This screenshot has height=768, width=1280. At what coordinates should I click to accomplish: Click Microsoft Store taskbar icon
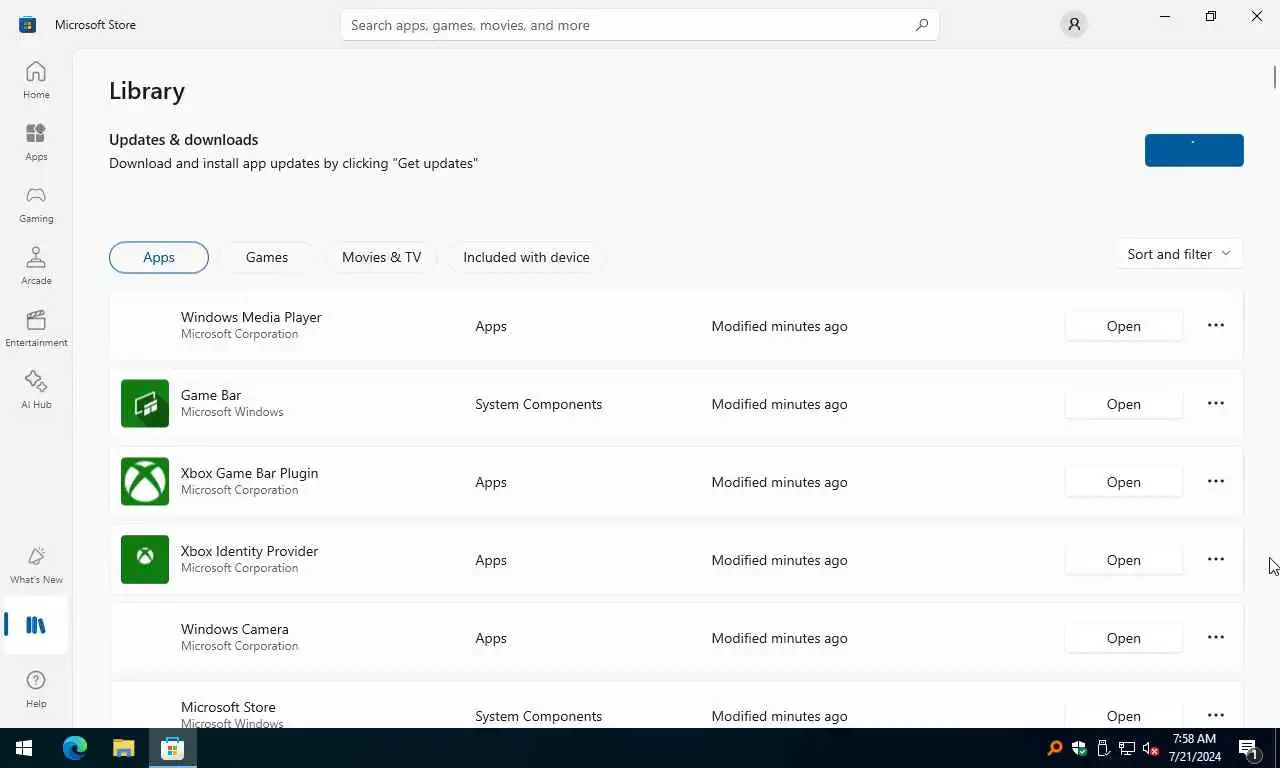click(172, 748)
